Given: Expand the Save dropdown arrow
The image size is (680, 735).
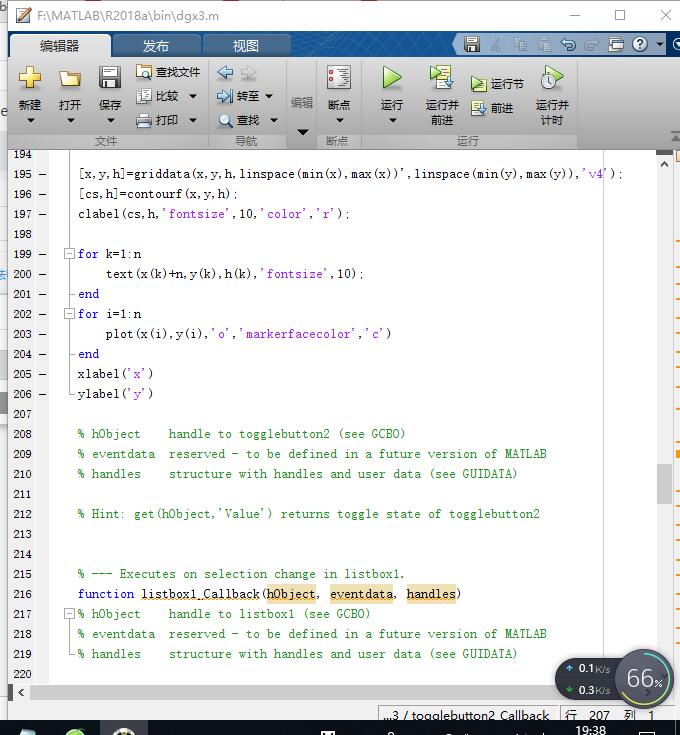Looking at the screenshot, I should pos(111,120).
